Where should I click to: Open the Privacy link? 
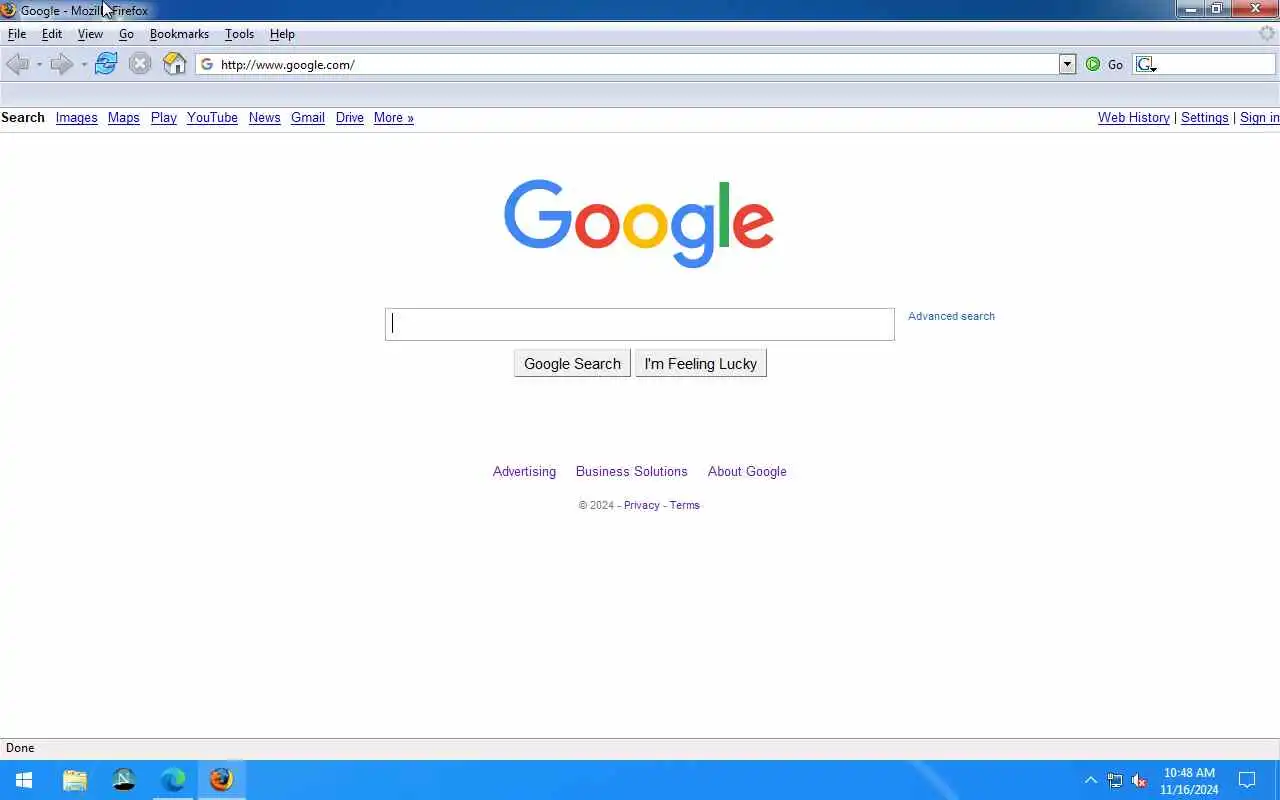(641, 505)
